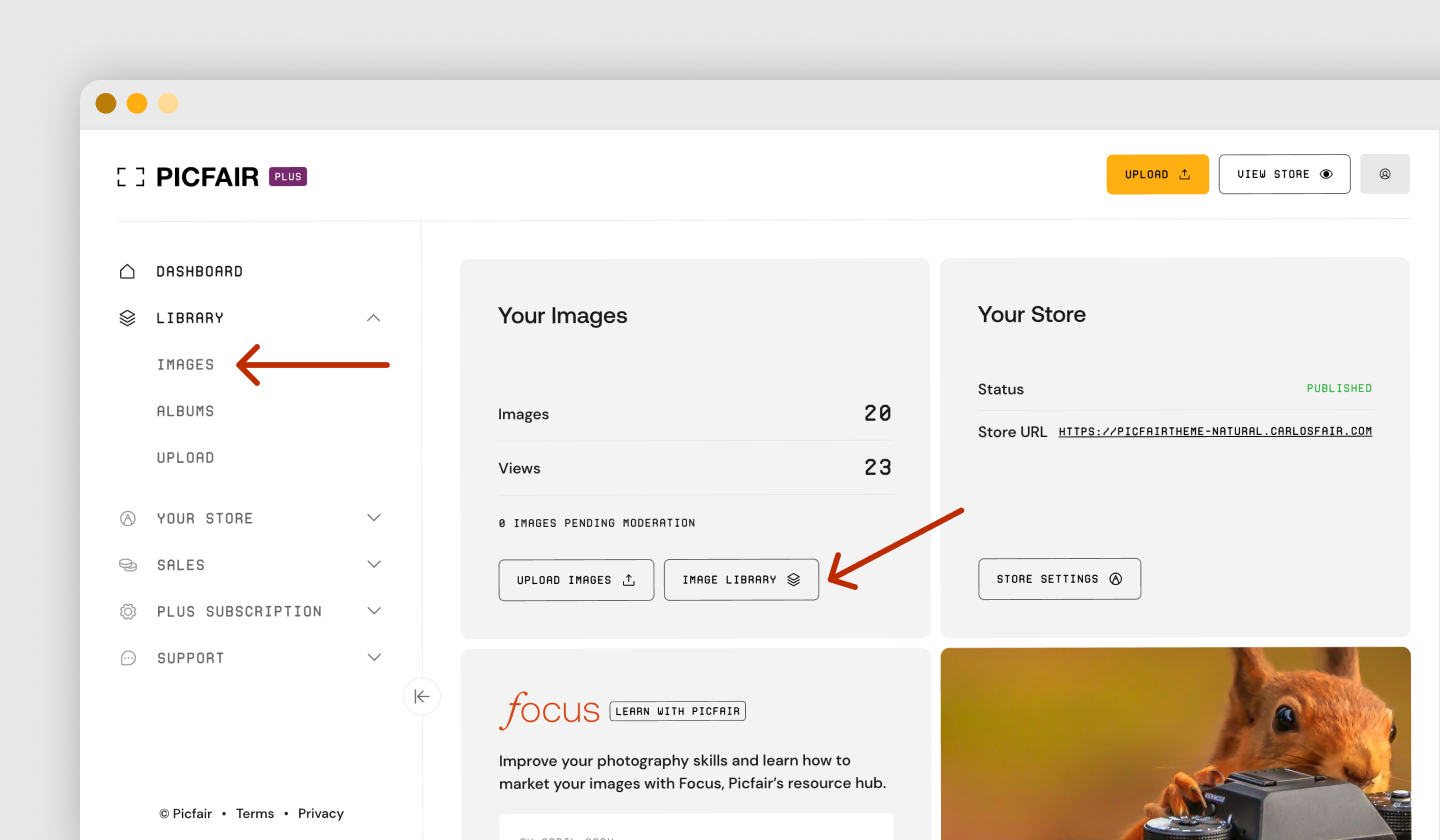
Task: Select Plus Subscription menu label
Action: coord(239,611)
